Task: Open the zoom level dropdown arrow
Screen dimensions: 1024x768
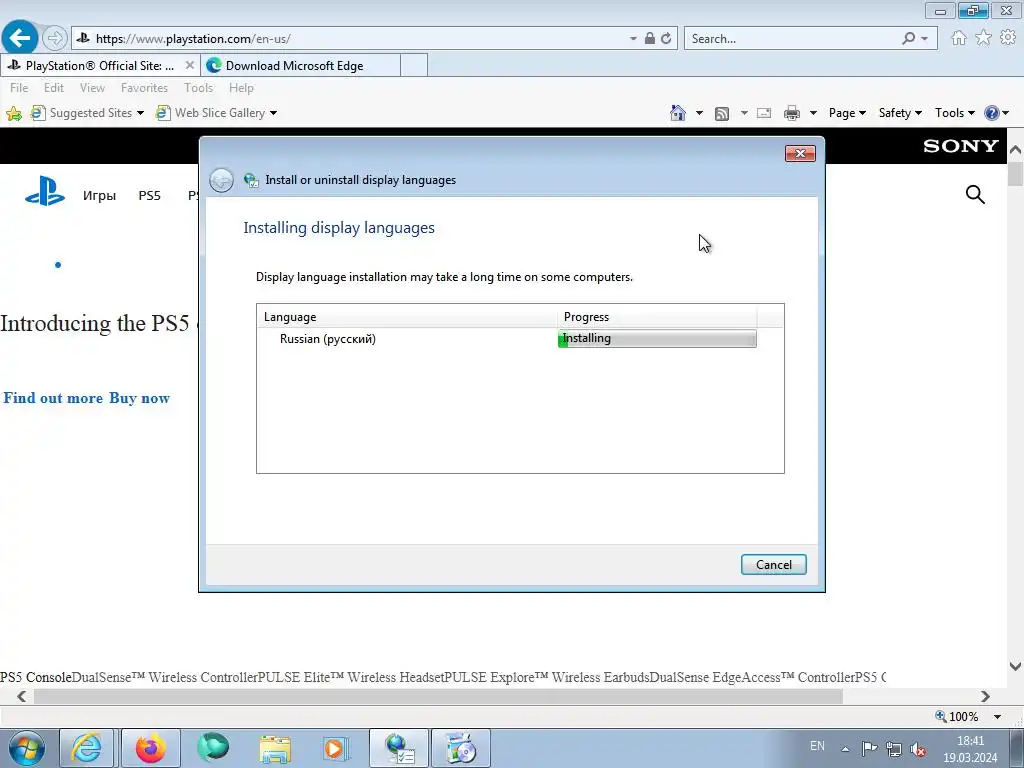Action: coord(997,716)
